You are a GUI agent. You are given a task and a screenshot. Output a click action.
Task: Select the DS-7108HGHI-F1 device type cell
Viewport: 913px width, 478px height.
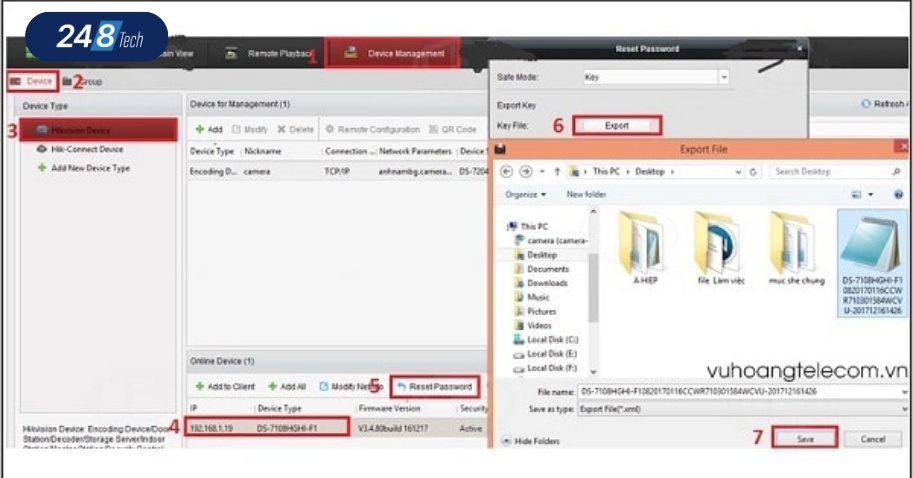pyautogui.click(x=287, y=428)
